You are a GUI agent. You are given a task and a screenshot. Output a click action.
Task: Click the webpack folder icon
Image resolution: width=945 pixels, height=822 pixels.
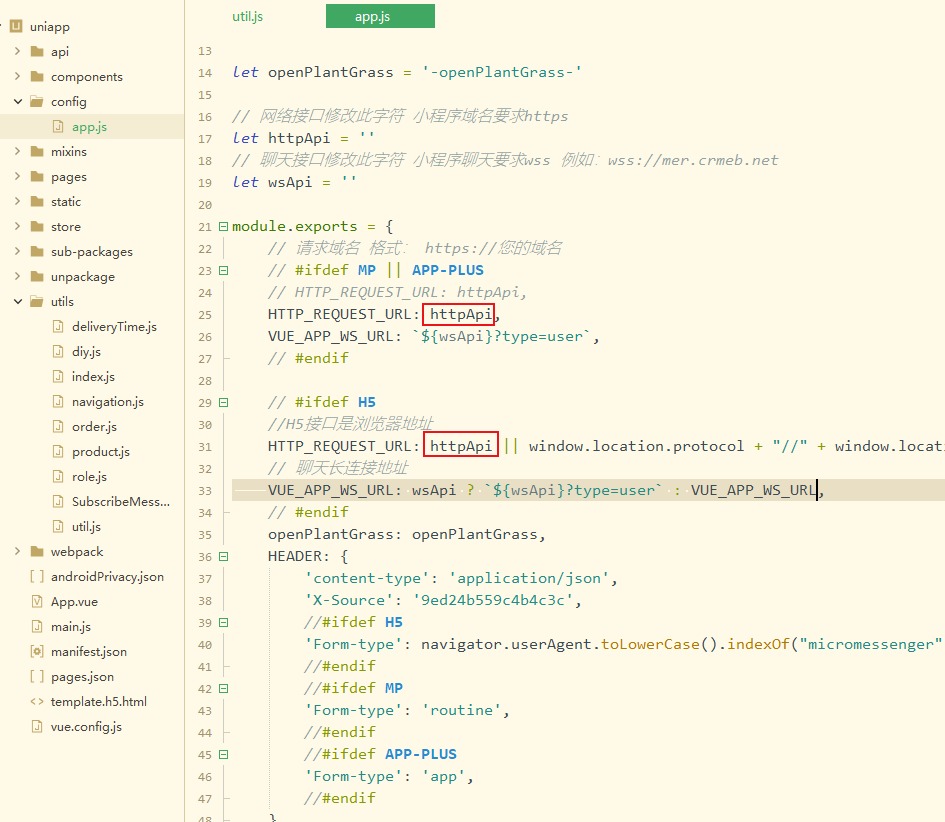(37, 552)
